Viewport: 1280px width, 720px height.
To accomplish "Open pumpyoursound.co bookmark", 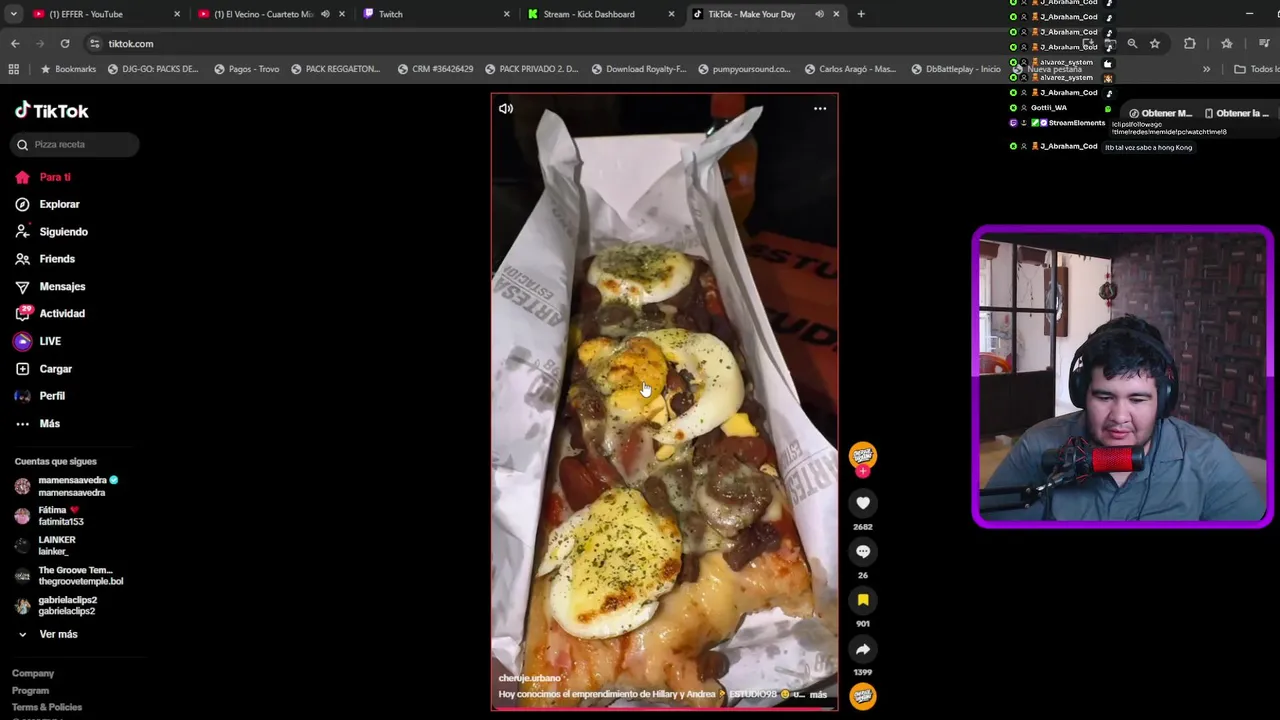I will (744, 69).
